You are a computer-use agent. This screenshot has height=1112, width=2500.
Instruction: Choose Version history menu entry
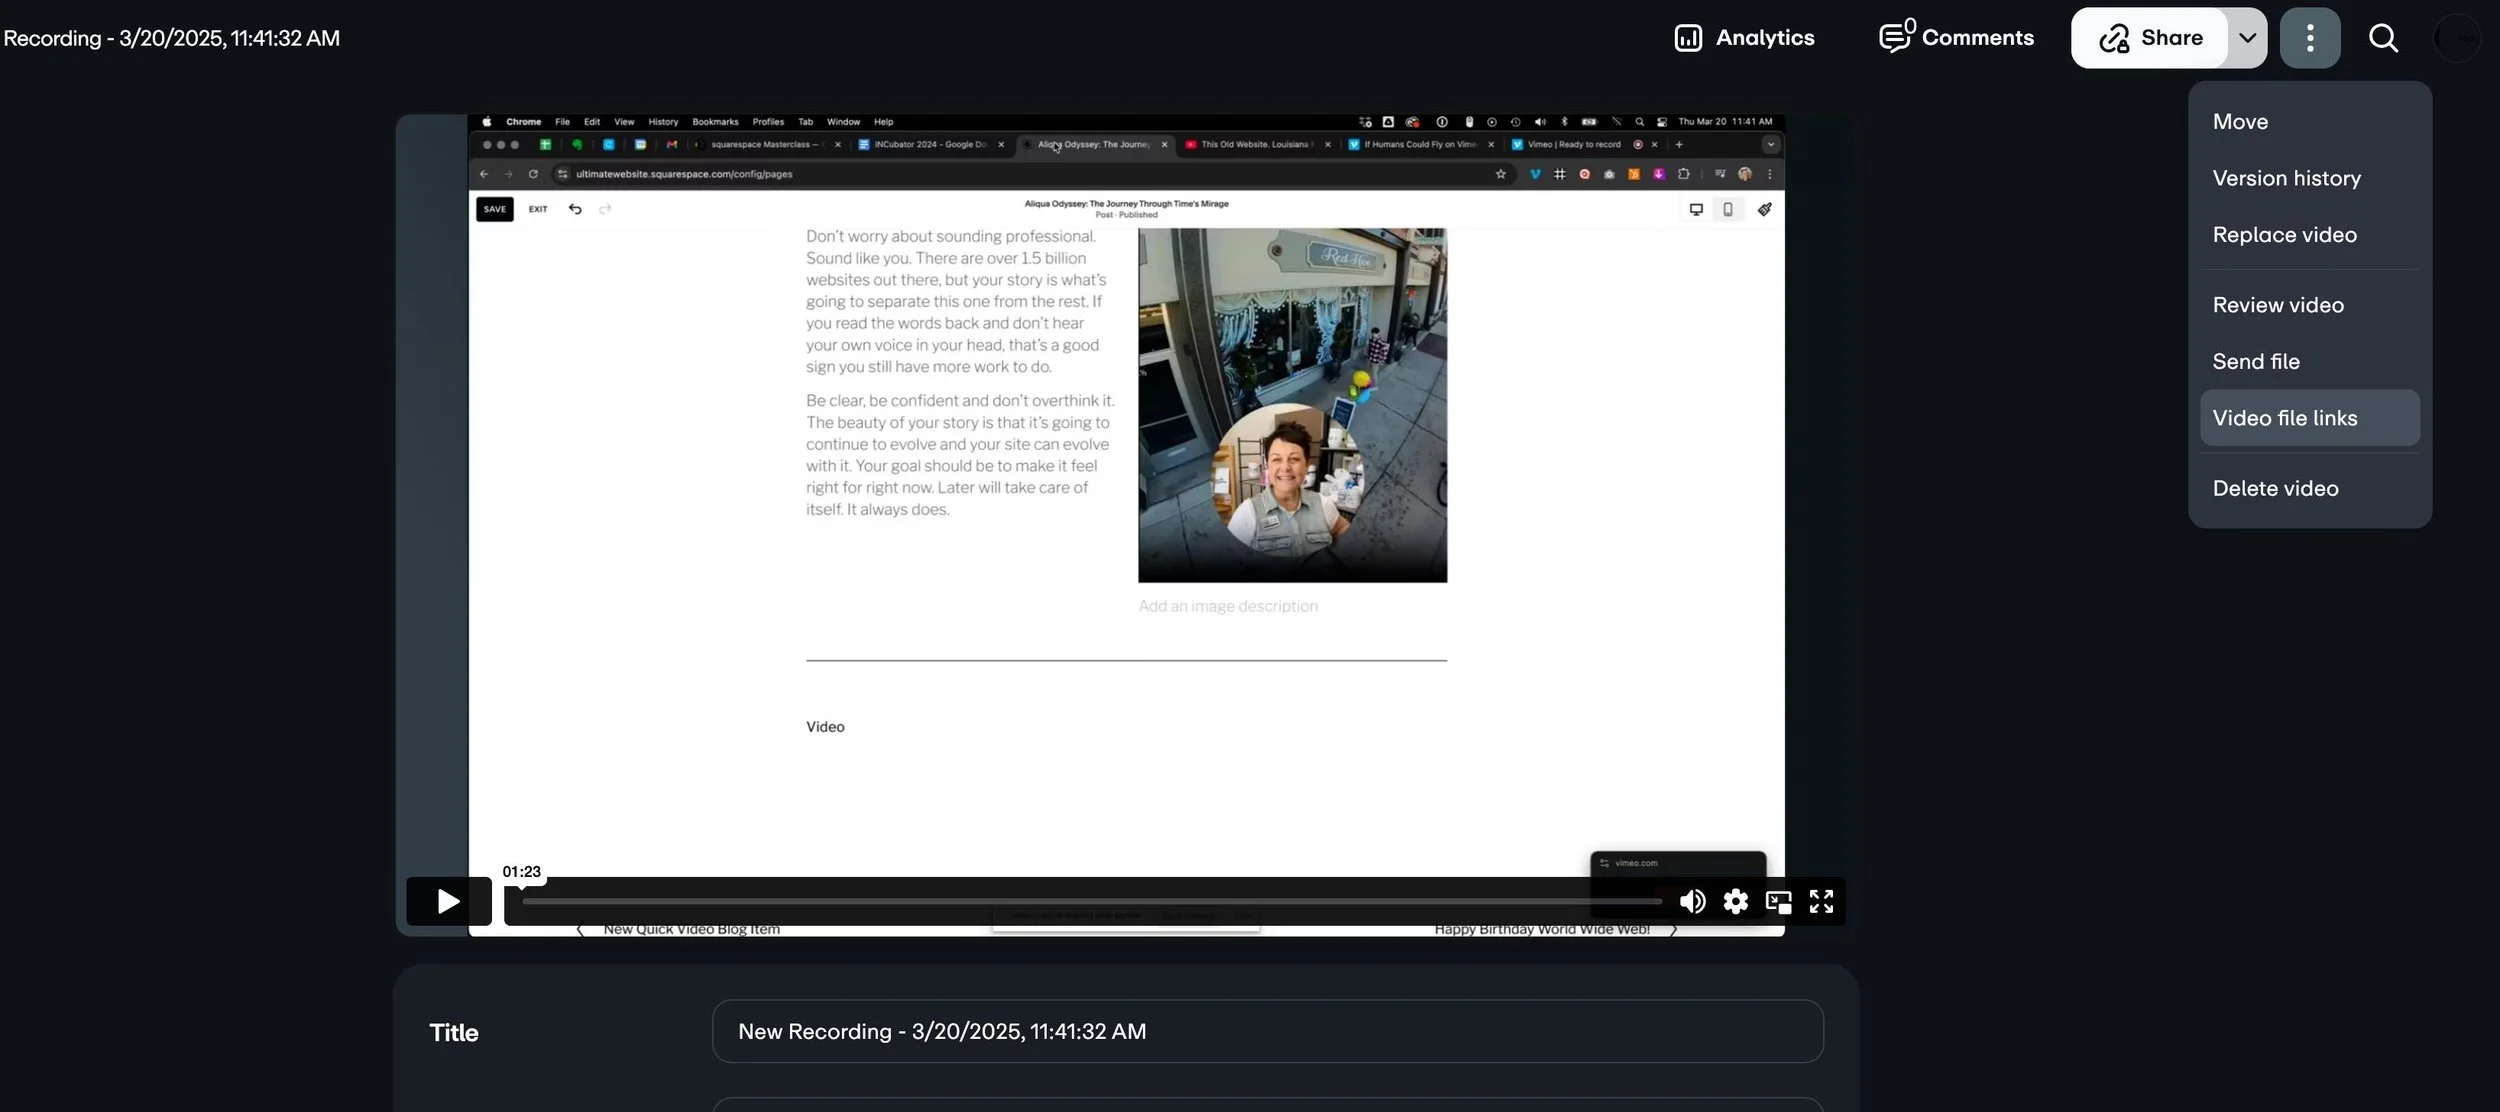point(2286,178)
